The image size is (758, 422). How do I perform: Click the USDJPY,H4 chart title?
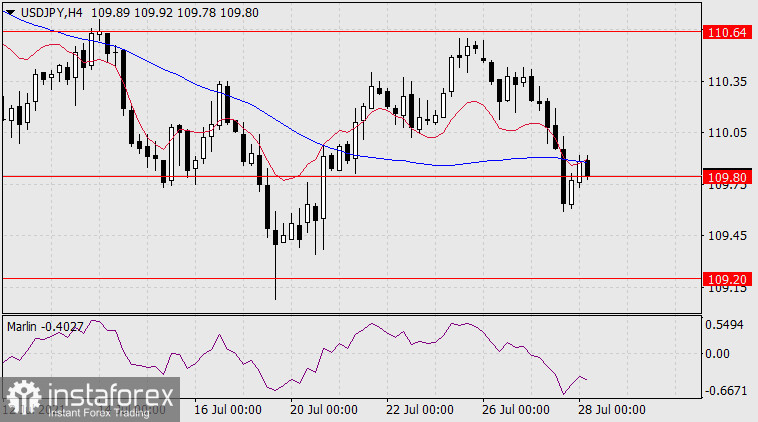point(51,10)
